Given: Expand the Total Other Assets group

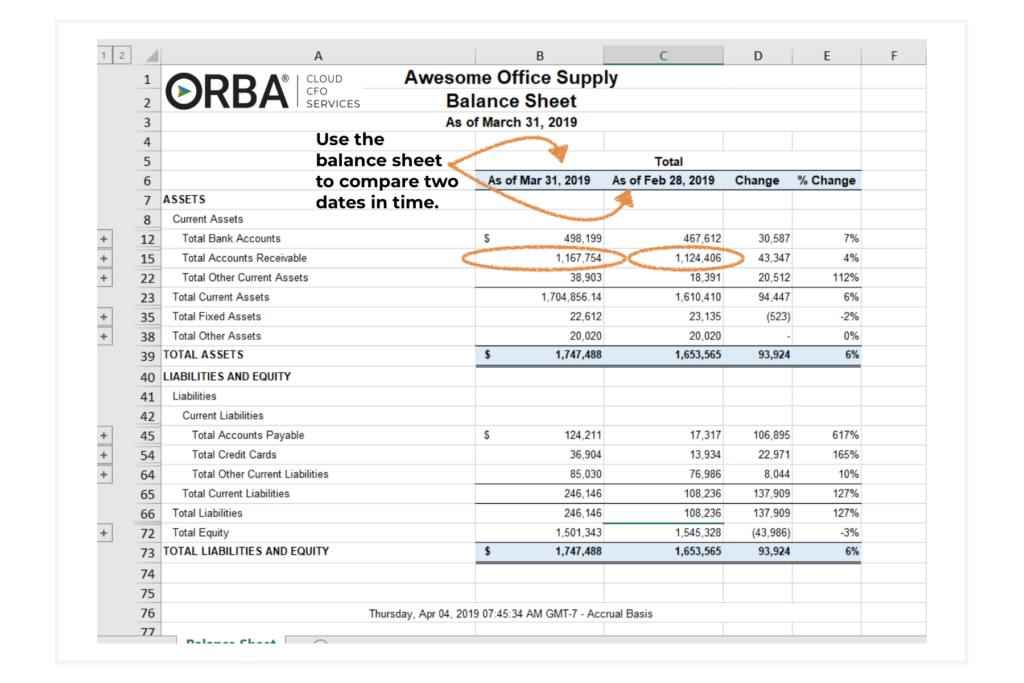Looking at the screenshot, I should pos(105,336).
